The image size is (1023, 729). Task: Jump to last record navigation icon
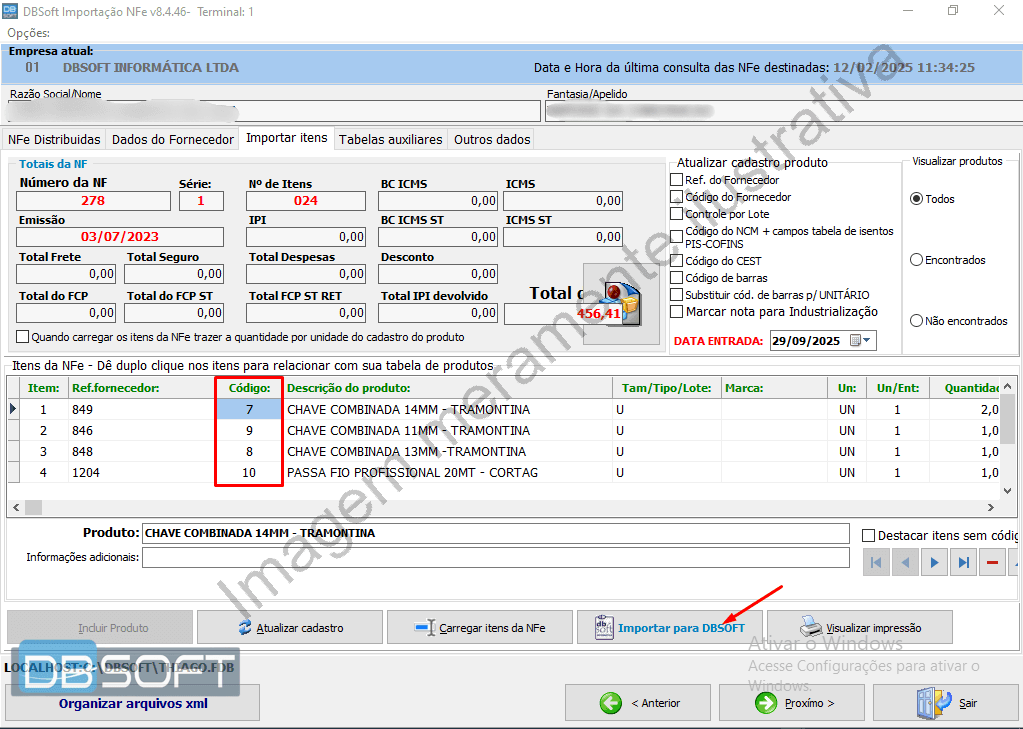click(x=962, y=561)
